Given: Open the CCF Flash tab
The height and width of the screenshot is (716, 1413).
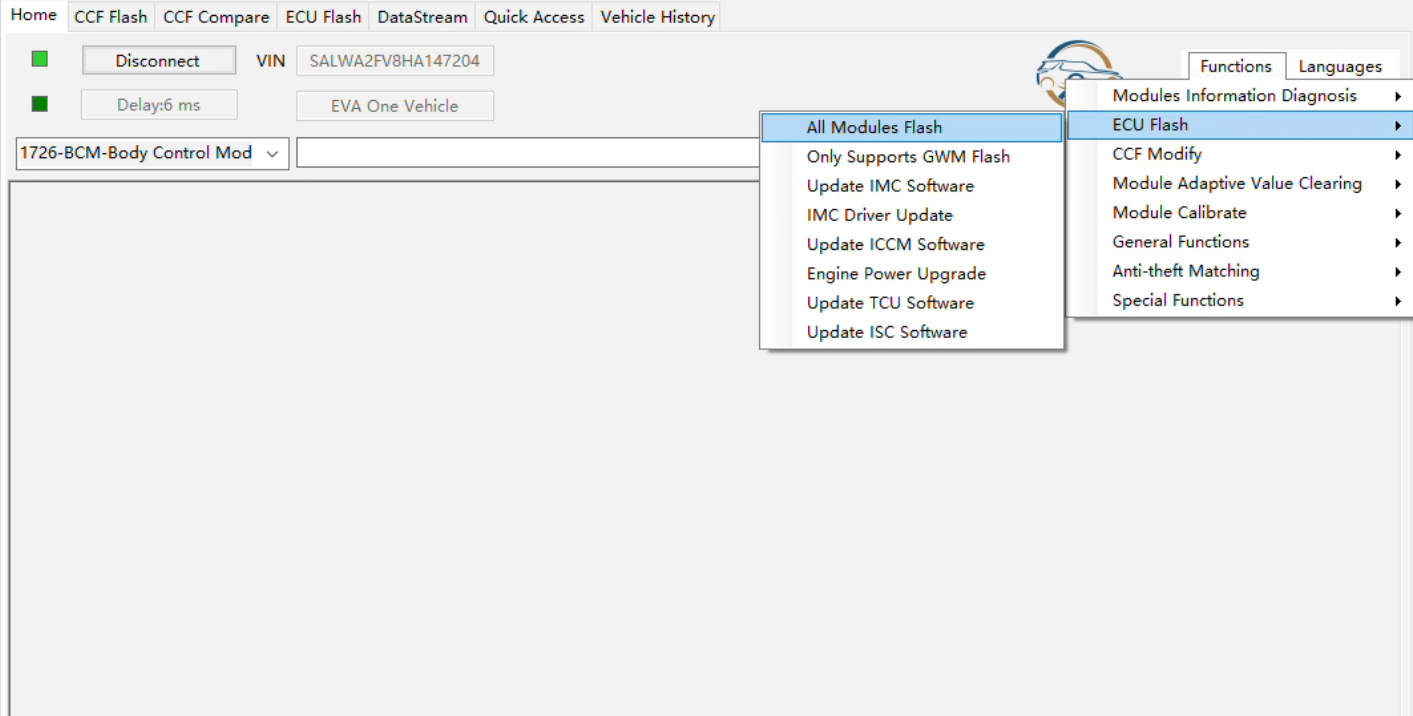Looking at the screenshot, I should pyautogui.click(x=110, y=17).
